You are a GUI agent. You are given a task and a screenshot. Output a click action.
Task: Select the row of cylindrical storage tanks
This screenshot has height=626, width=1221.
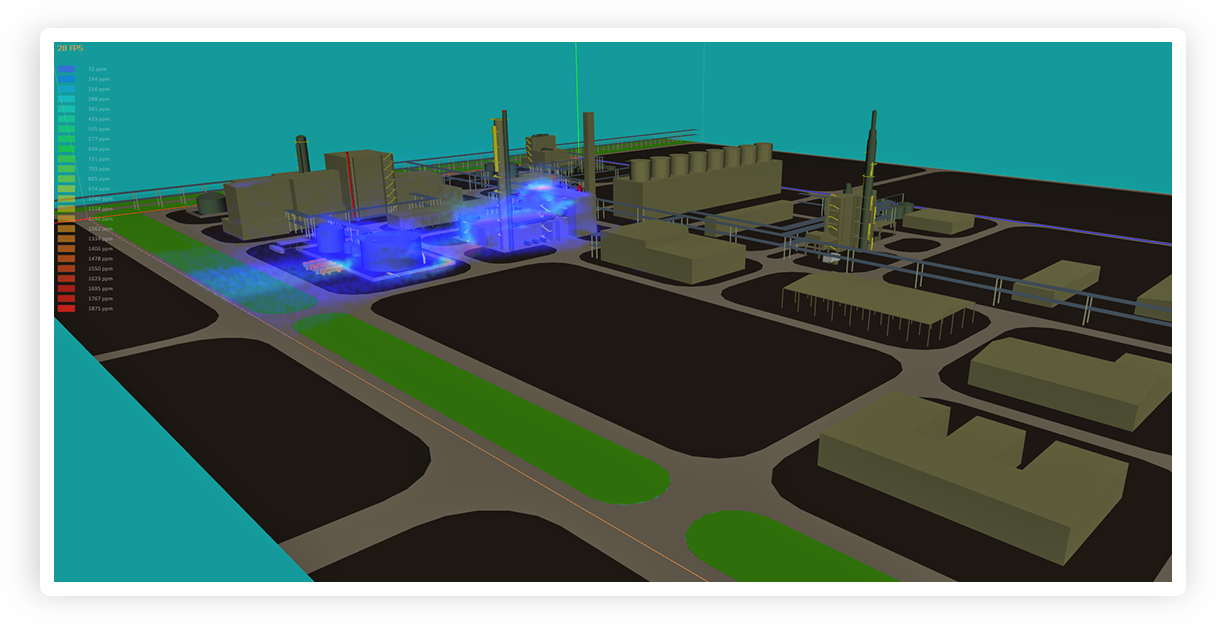[700, 162]
